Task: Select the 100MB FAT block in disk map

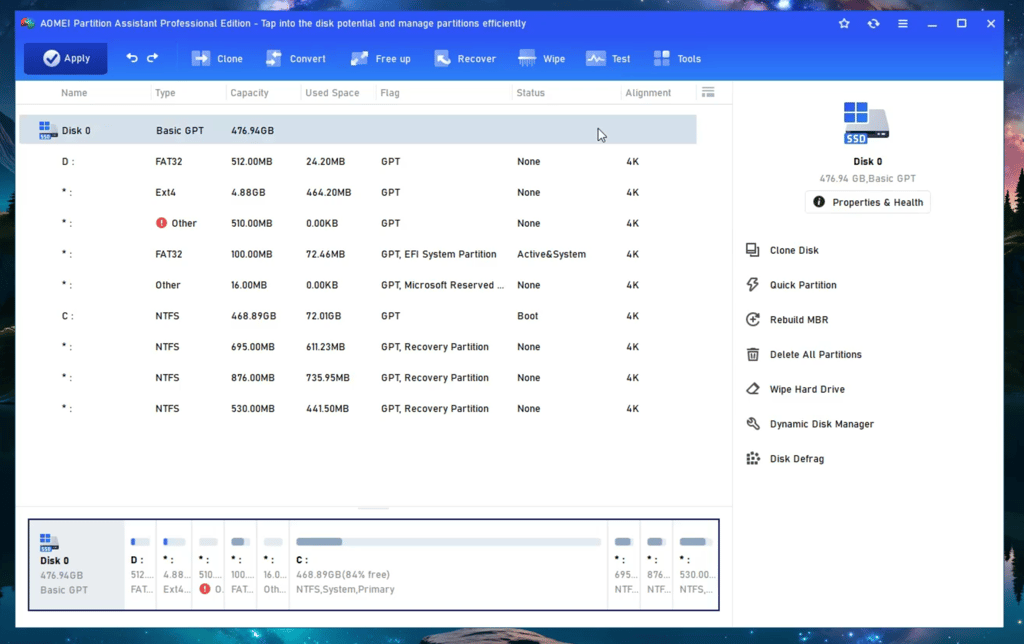Action: [x=241, y=565]
